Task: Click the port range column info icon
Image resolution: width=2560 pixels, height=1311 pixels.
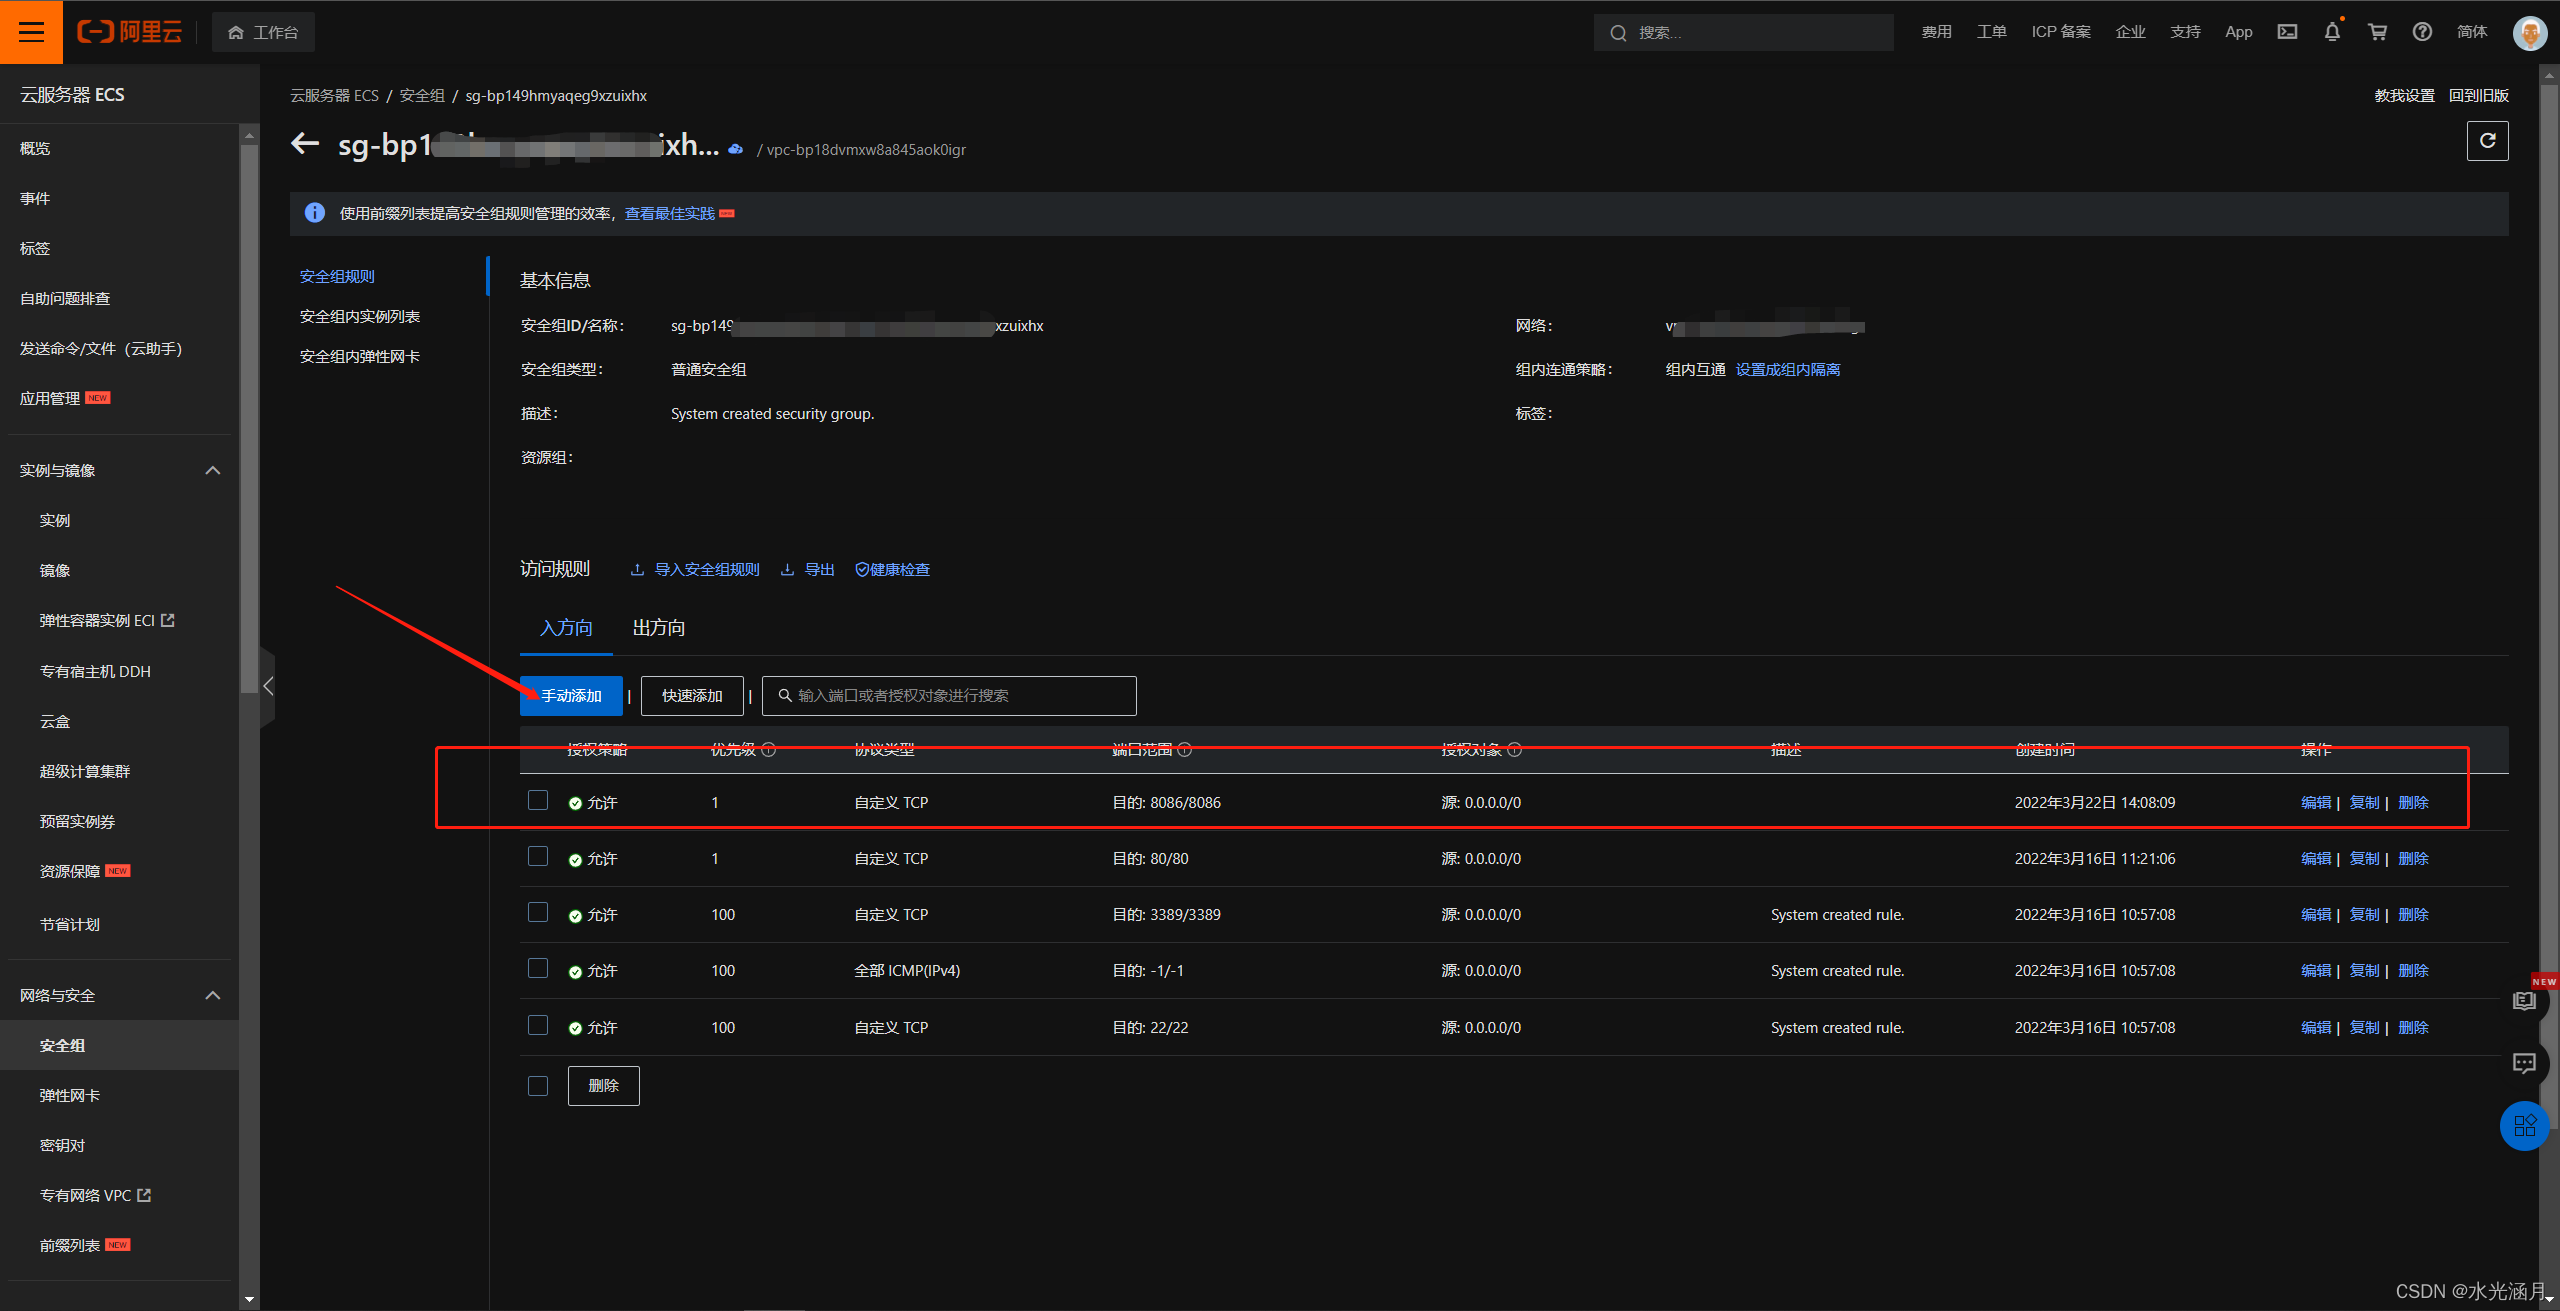Action: coord(1185,750)
